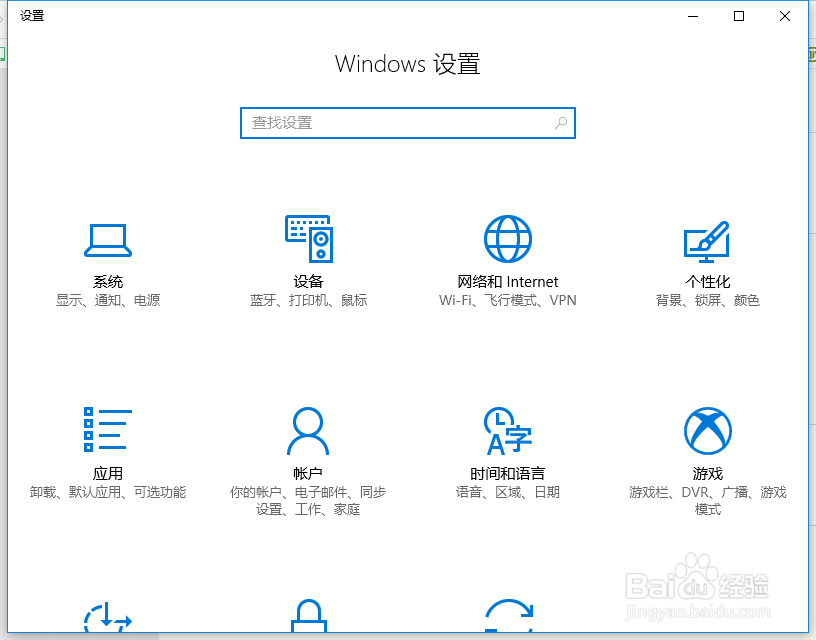
Task: Click the magnifier icon in the search box
Action: tap(561, 122)
